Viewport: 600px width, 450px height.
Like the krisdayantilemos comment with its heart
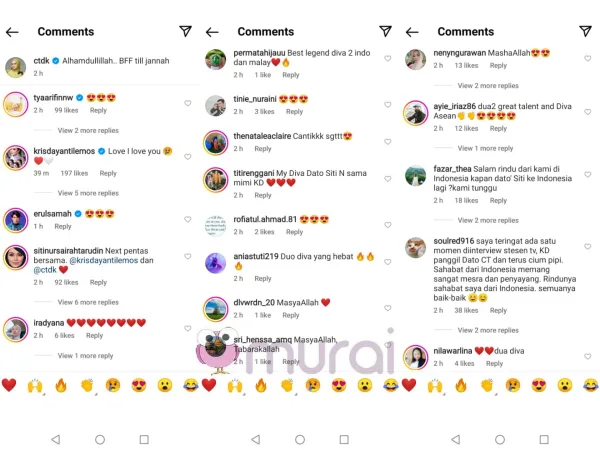click(x=188, y=157)
